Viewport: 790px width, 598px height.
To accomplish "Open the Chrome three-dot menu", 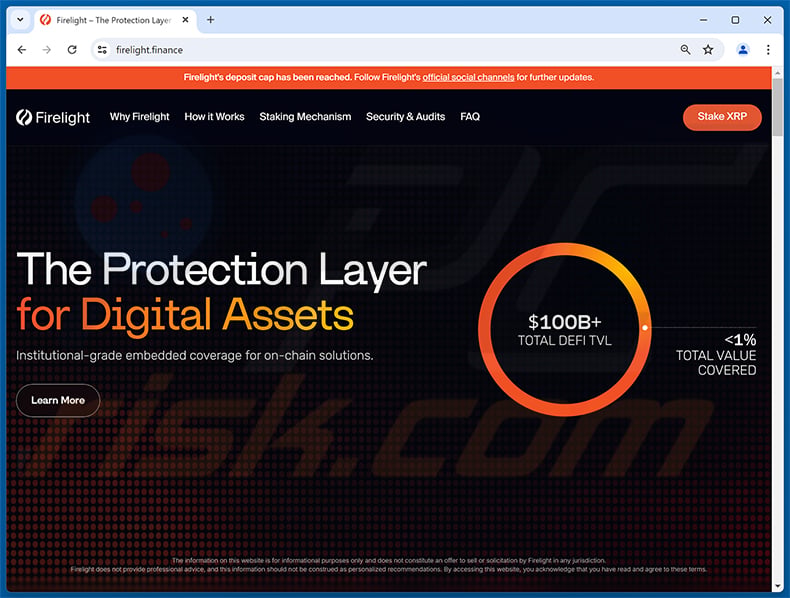I will coord(768,49).
